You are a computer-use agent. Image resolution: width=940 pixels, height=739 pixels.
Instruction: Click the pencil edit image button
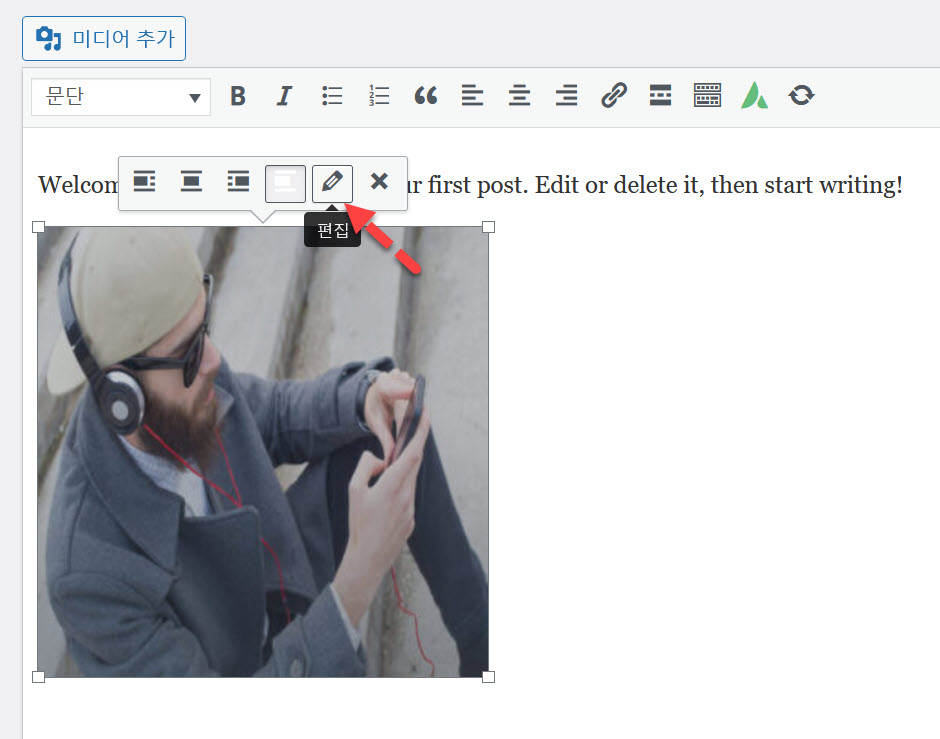(x=332, y=183)
